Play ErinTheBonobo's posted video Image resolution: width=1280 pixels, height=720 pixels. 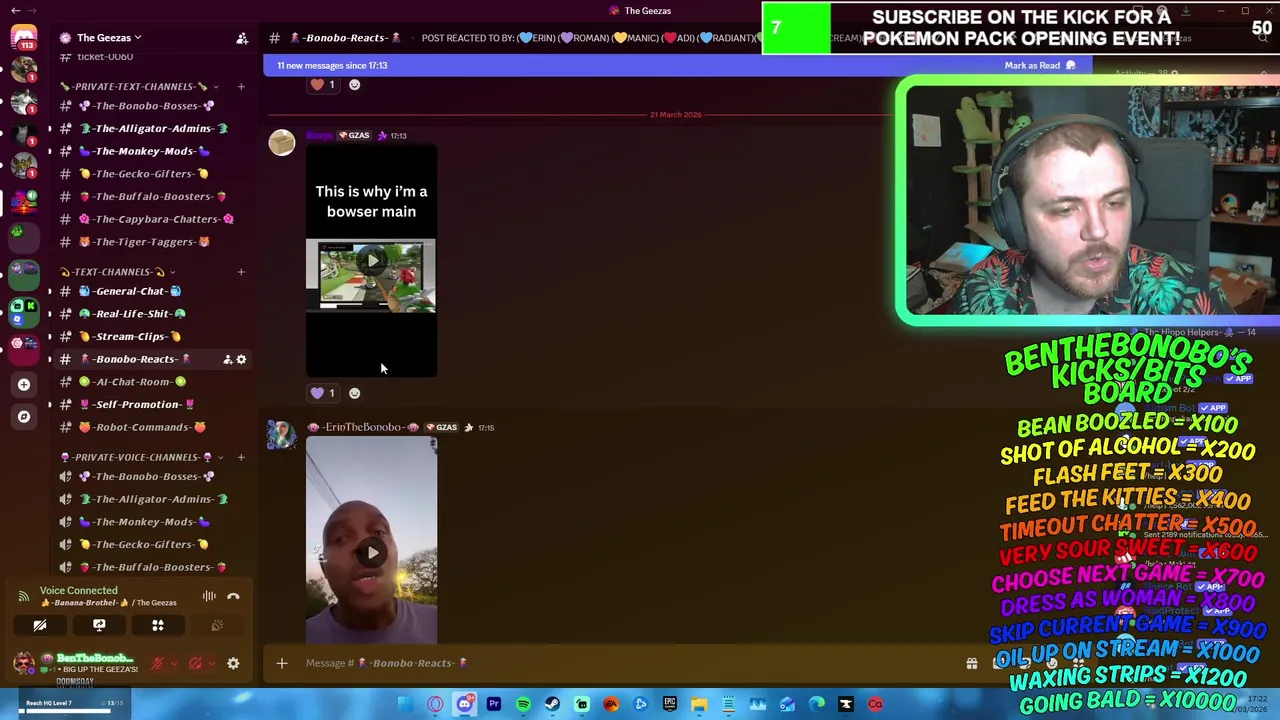pos(372,553)
